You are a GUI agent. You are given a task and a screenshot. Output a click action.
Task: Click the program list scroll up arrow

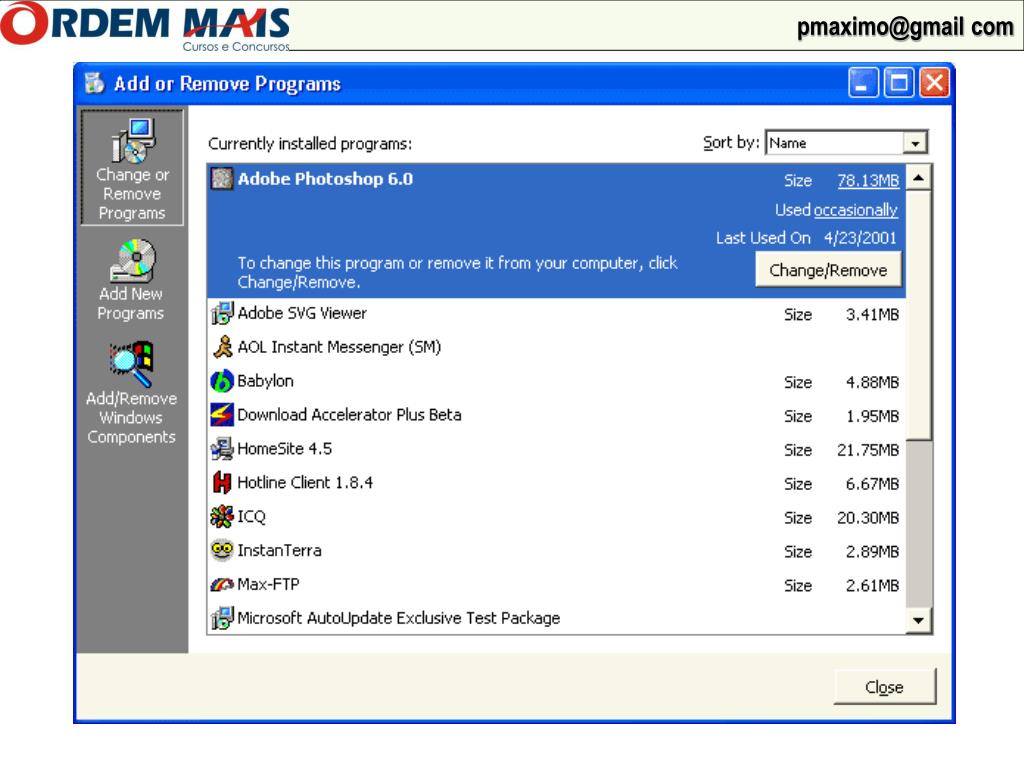coord(919,178)
